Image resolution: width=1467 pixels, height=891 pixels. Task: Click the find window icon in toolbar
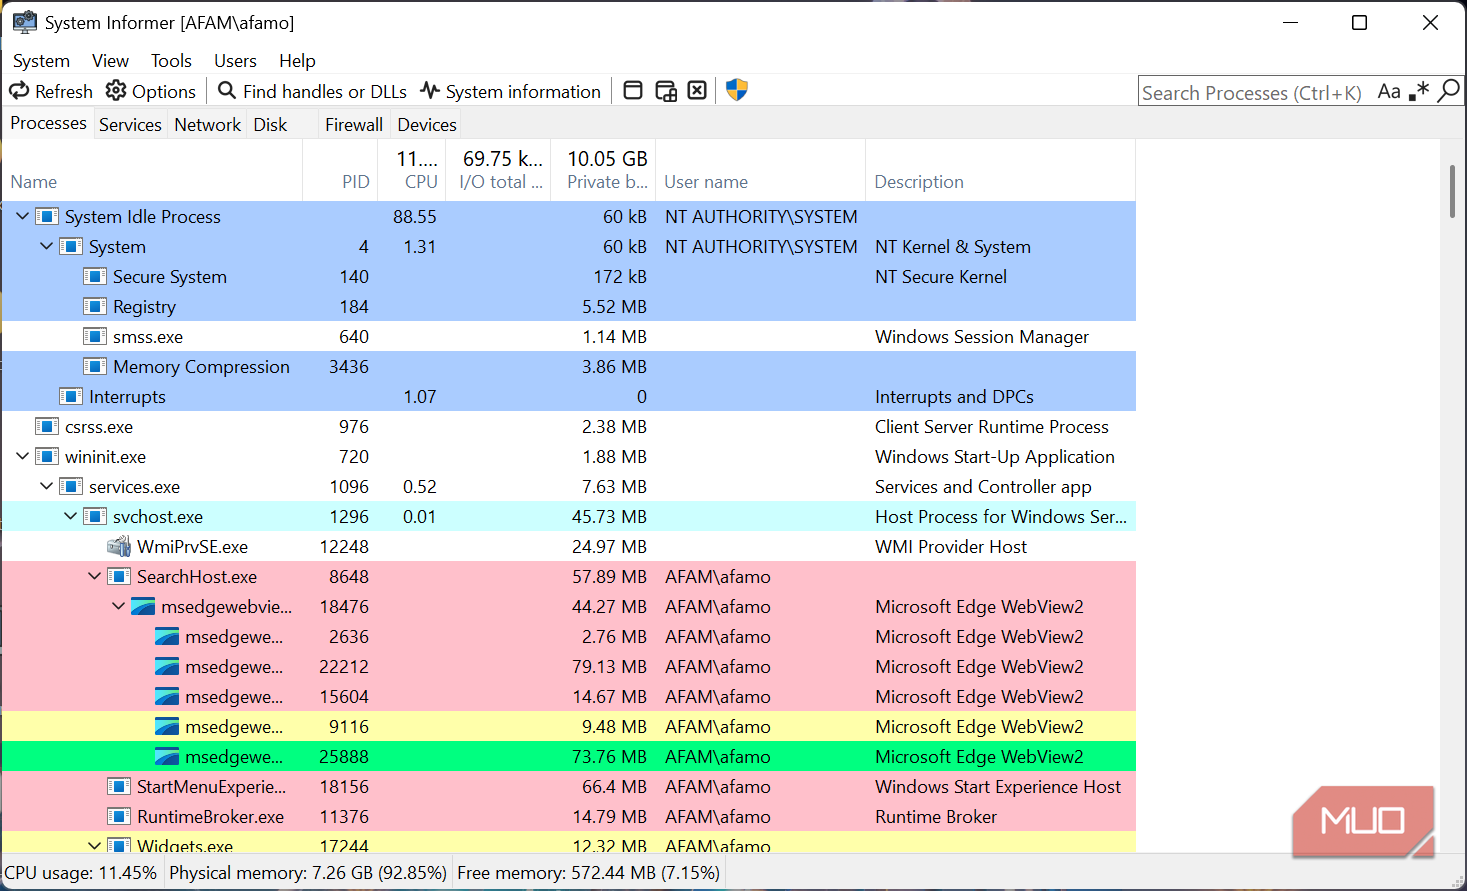pyautogui.click(x=633, y=91)
